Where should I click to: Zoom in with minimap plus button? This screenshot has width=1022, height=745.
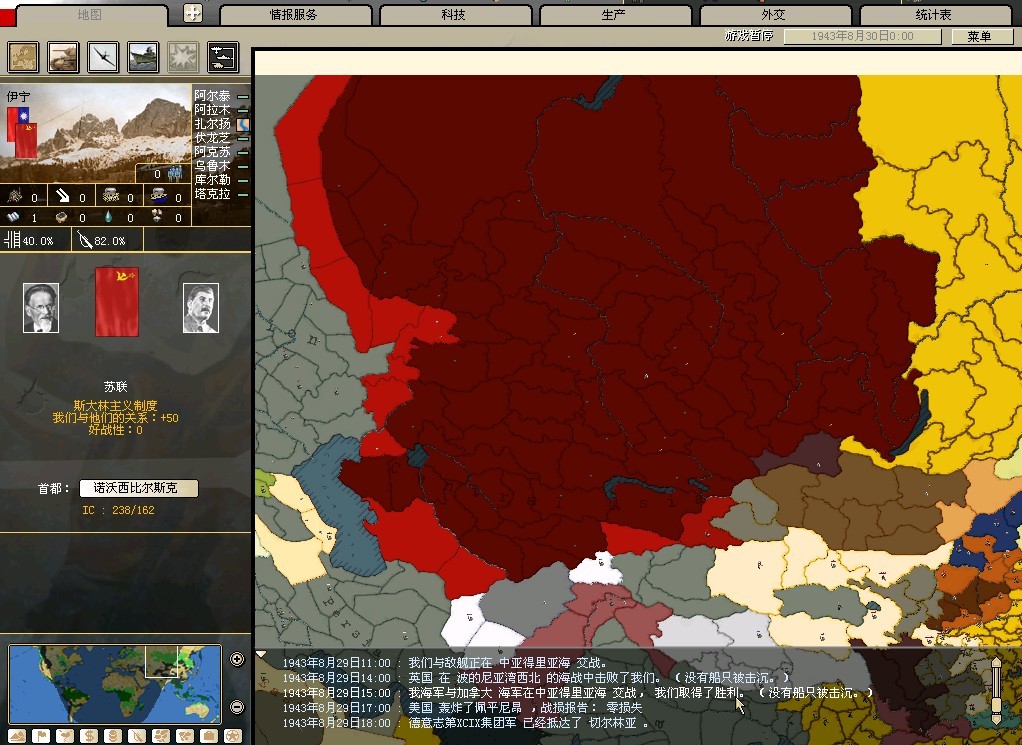pos(237,660)
